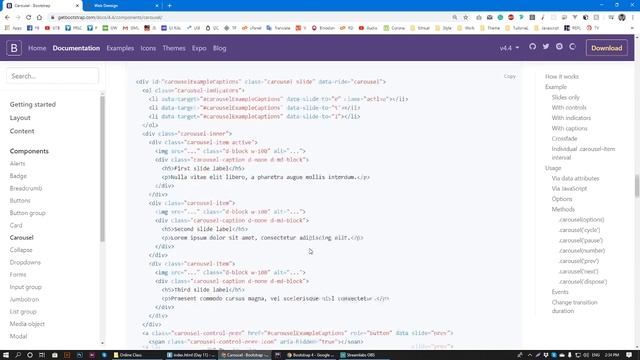The image size is (640, 360).
Task: Show hidden system tray icons chevron
Action: pyautogui.click(x=529, y=355)
